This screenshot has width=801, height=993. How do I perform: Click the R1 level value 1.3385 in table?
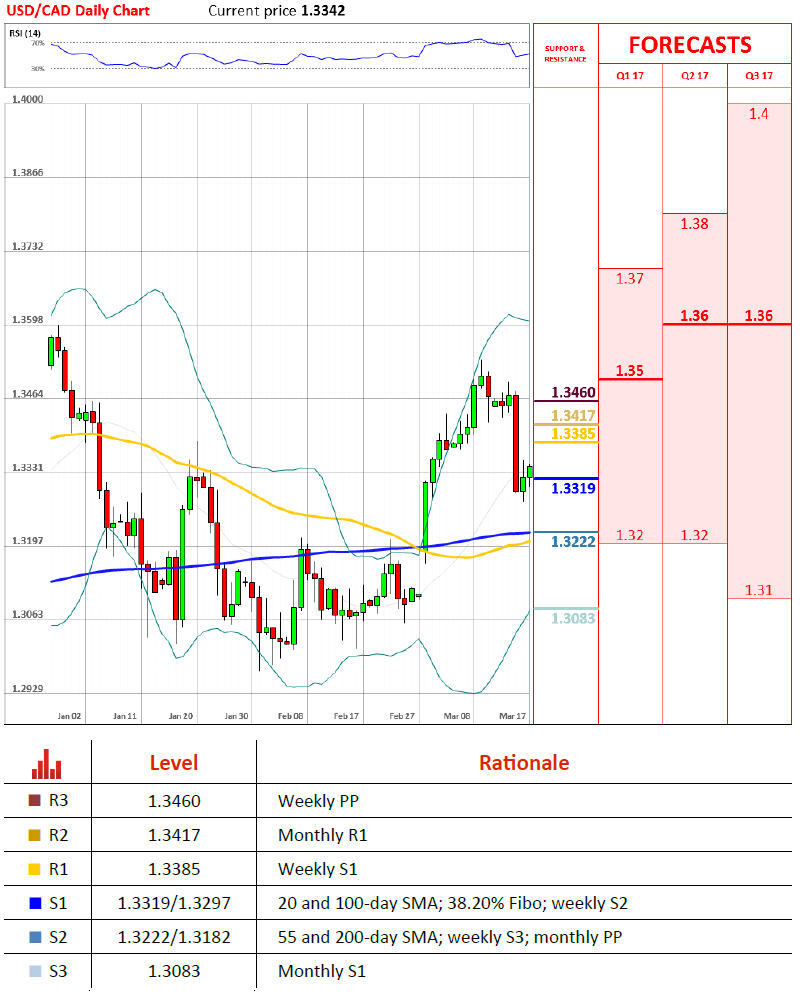[174, 870]
